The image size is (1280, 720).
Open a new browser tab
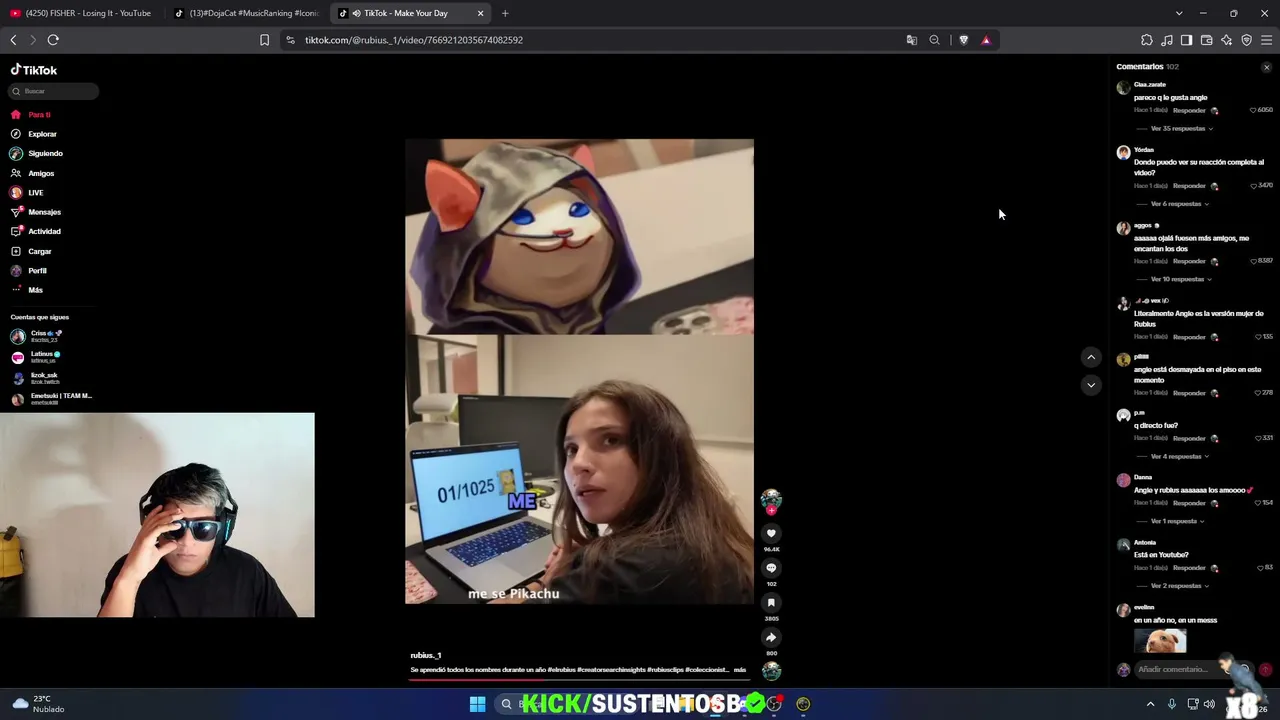tap(505, 13)
